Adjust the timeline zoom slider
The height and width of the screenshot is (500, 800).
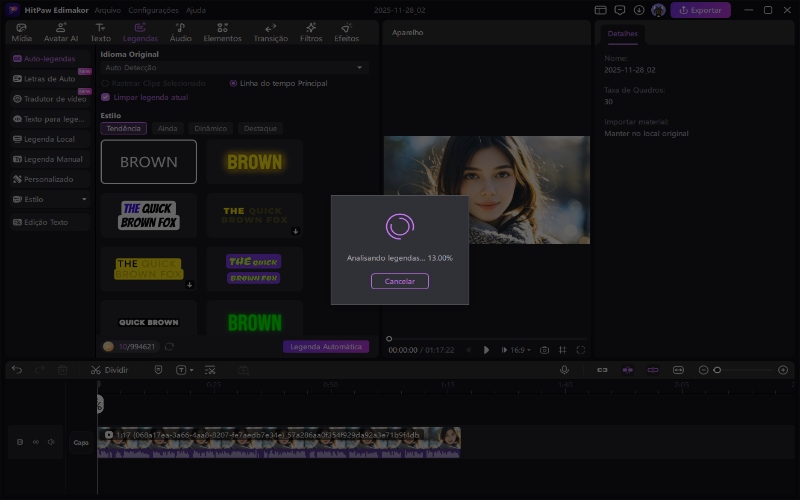coord(717,370)
